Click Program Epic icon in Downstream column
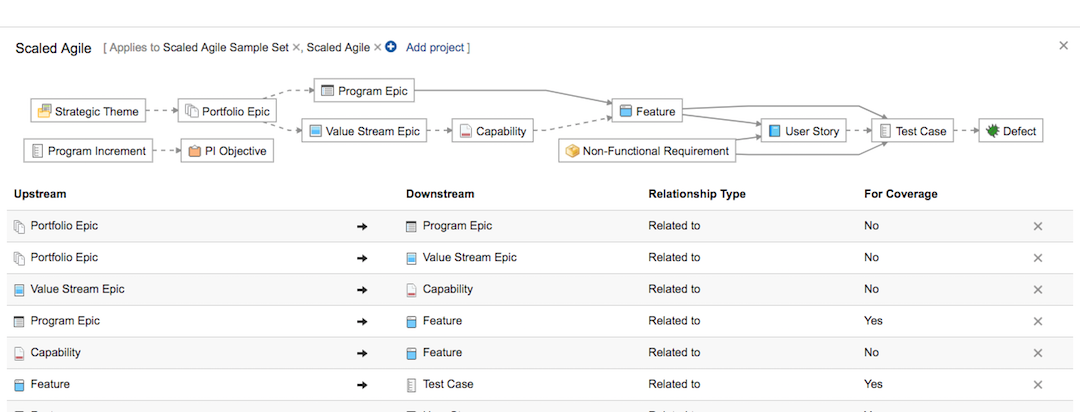 (x=411, y=226)
